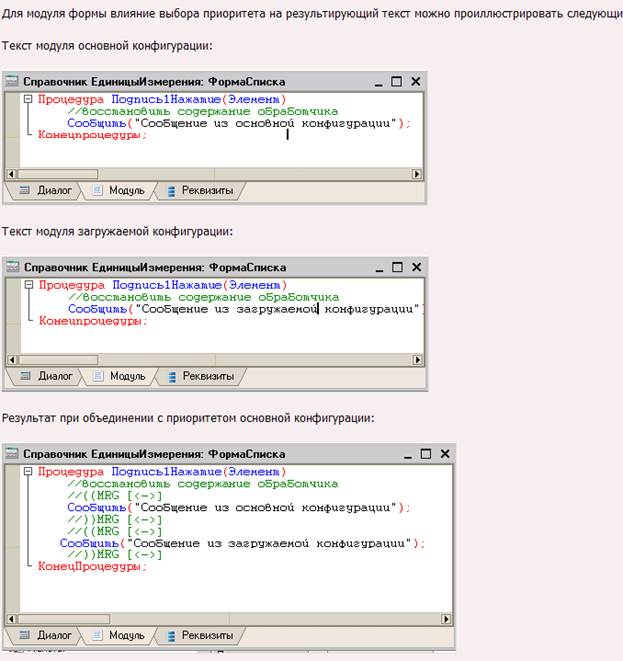This screenshot has width=623, height=661.
Task: Collapse procedure in merge result module
Action: 28,471
